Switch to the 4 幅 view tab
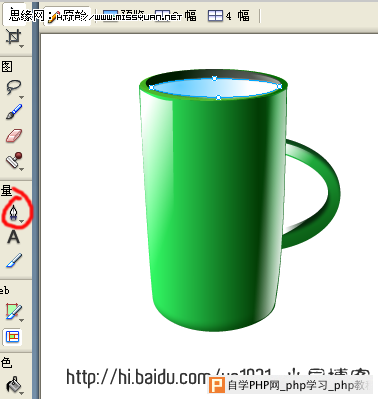Image resolution: width=378 pixels, height=399 pixels. (229, 15)
